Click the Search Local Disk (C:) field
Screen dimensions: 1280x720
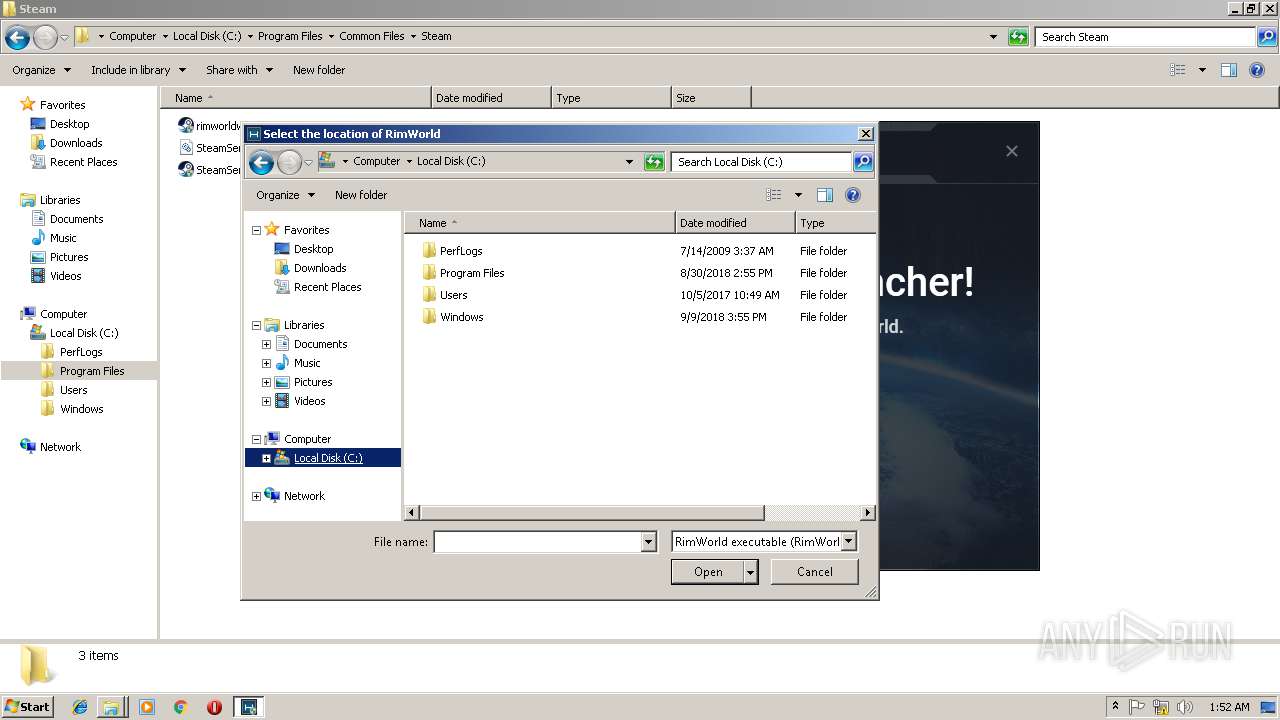(x=761, y=162)
